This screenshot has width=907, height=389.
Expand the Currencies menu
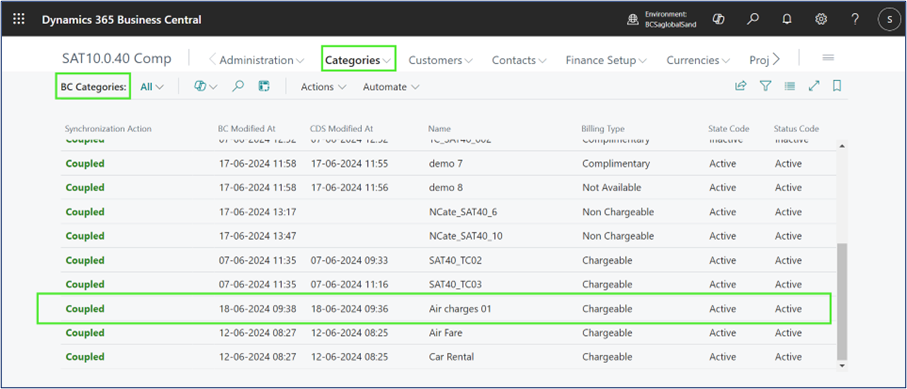tap(698, 60)
